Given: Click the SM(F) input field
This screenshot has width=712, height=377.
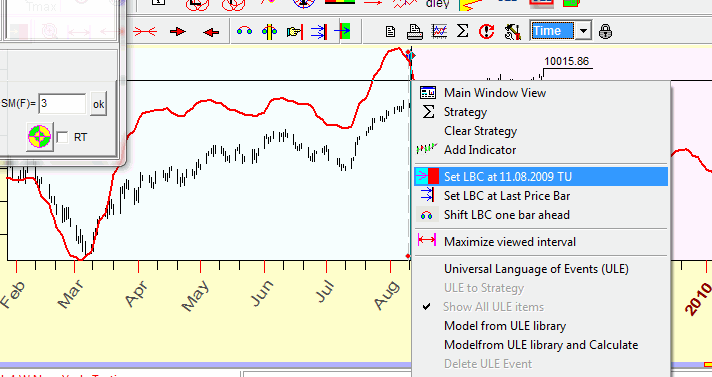Looking at the screenshot, I should (62, 104).
